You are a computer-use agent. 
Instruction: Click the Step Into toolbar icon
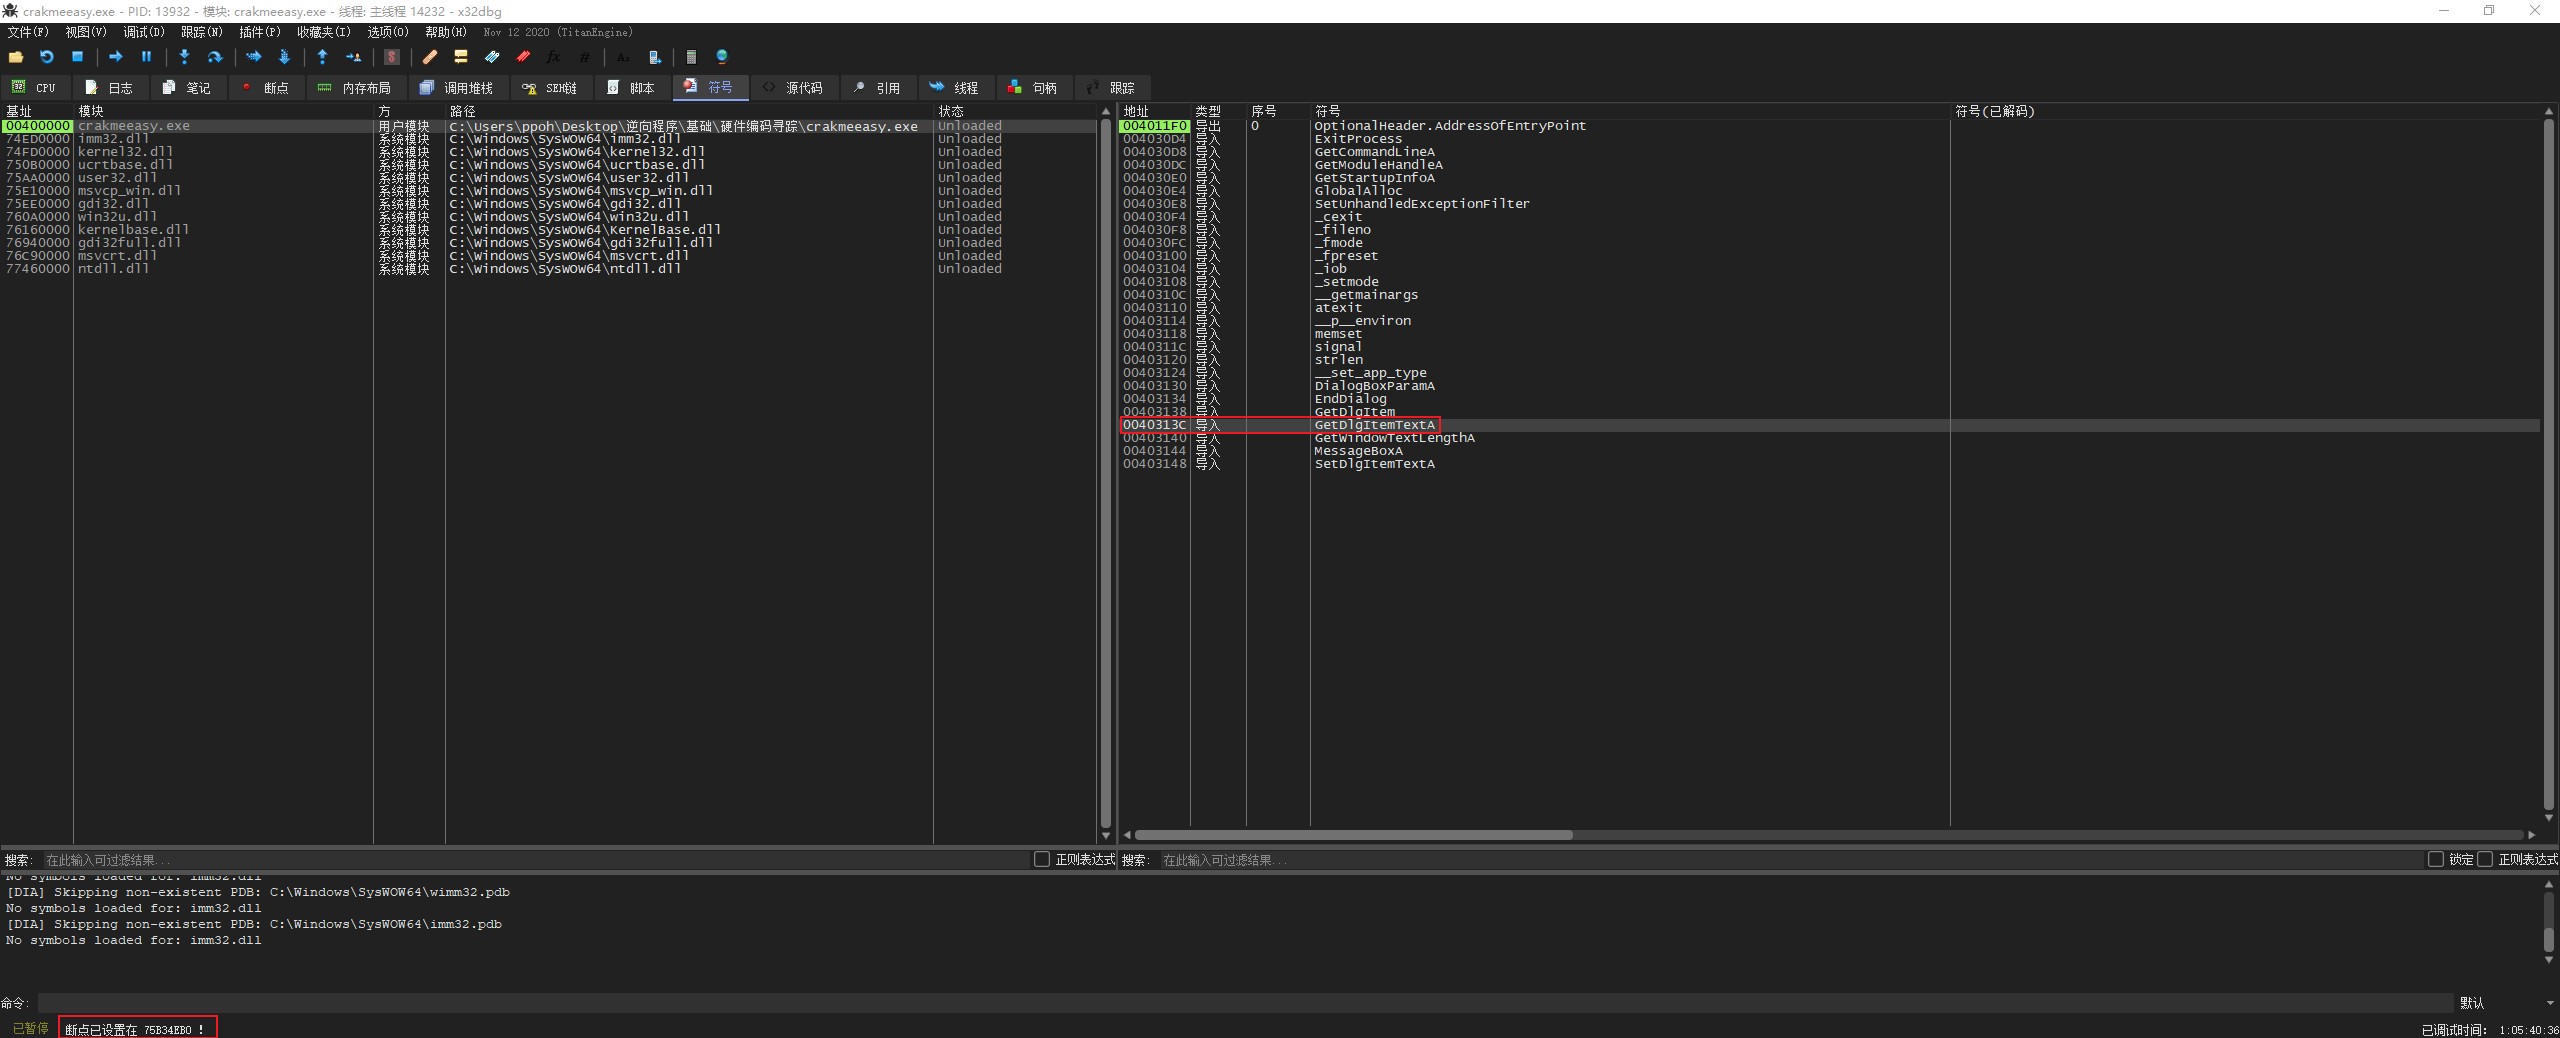pos(184,57)
